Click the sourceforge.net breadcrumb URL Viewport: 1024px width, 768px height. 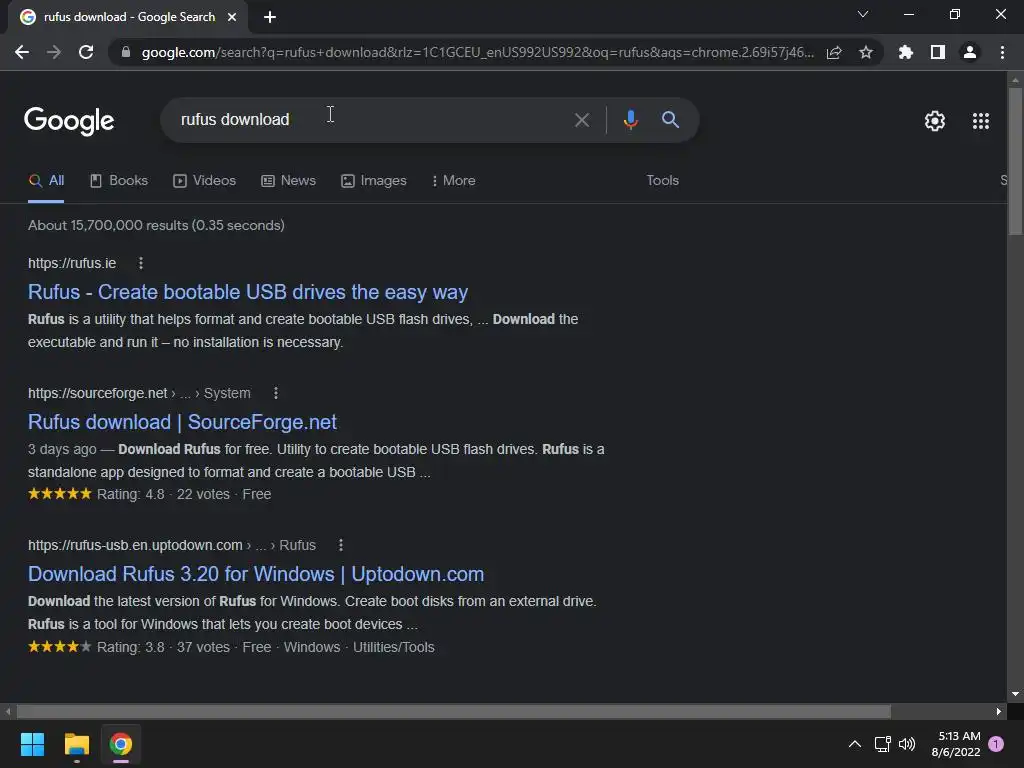point(139,393)
